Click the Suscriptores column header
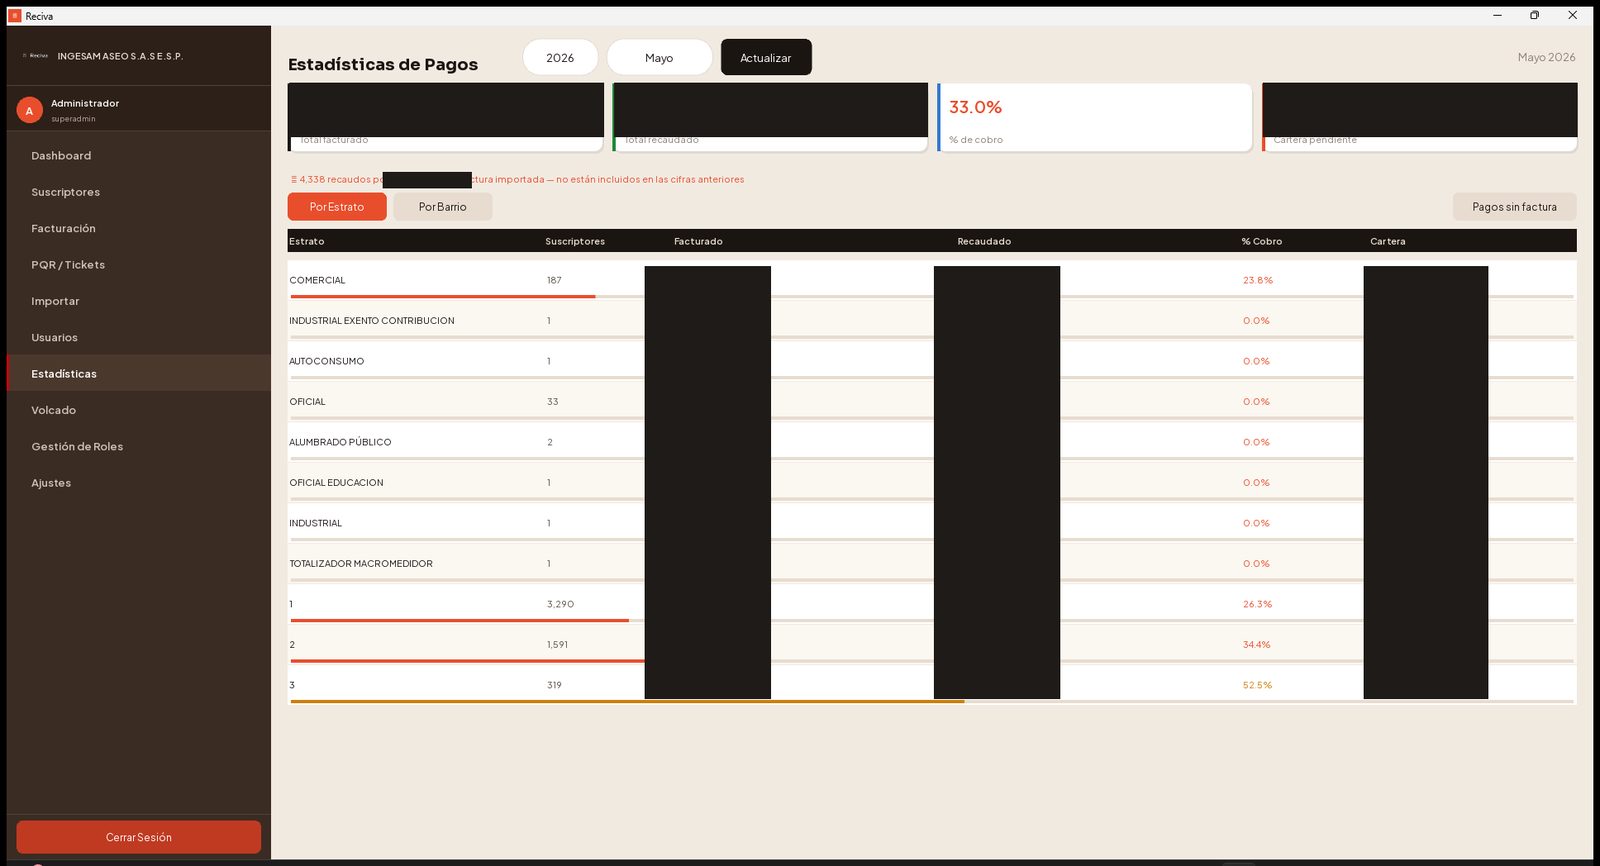 575,242
